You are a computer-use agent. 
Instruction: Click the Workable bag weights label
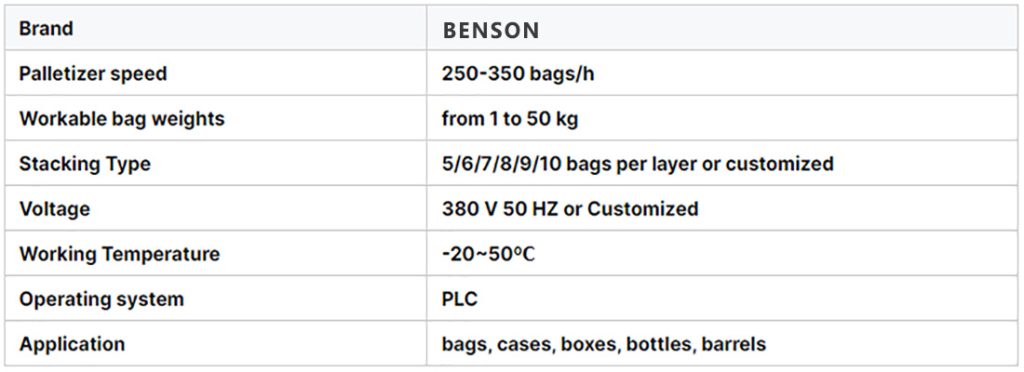(121, 119)
